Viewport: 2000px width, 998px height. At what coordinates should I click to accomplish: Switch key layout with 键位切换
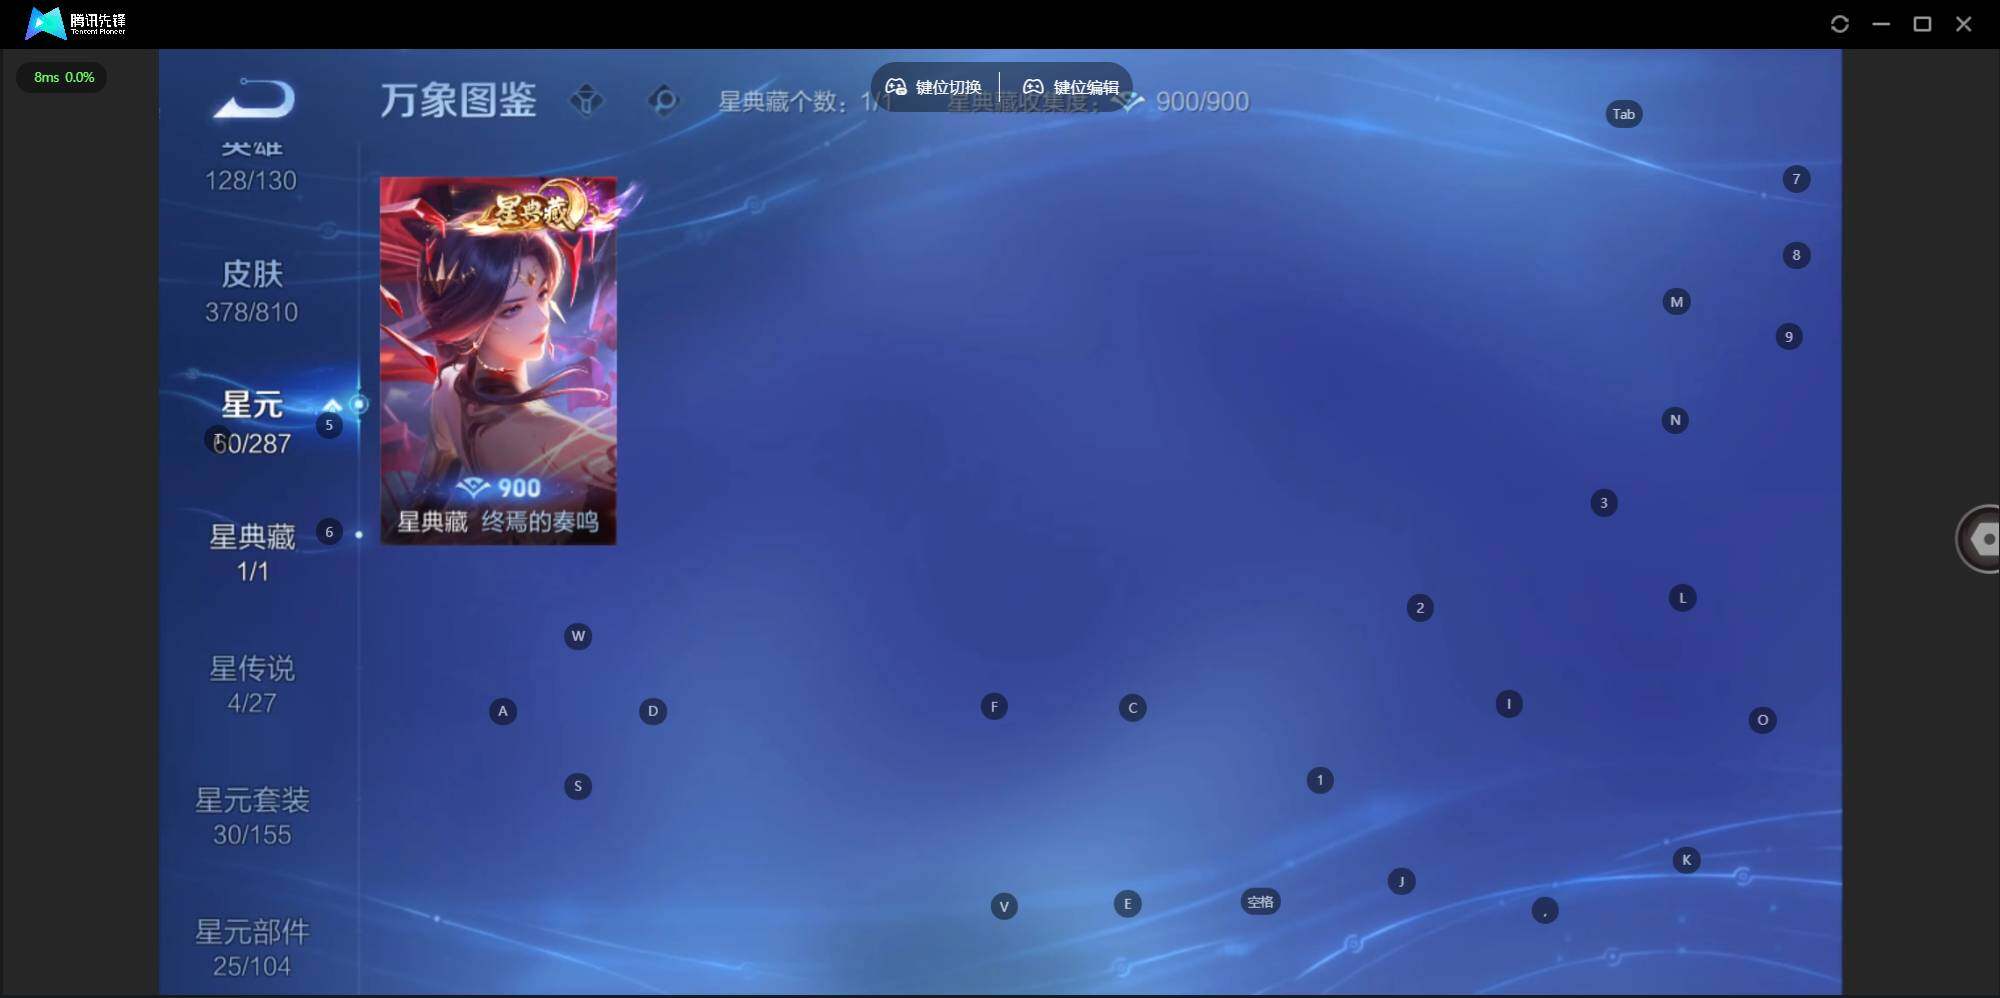pyautogui.click(x=934, y=87)
